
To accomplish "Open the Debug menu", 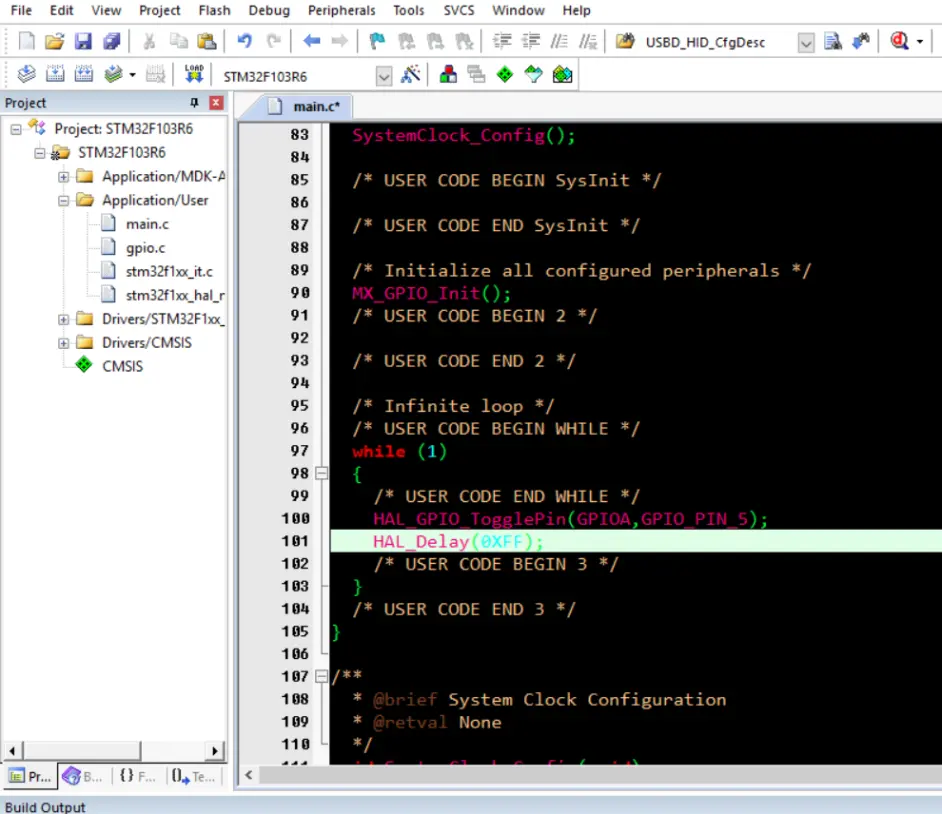I will click(x=269, y=10).
